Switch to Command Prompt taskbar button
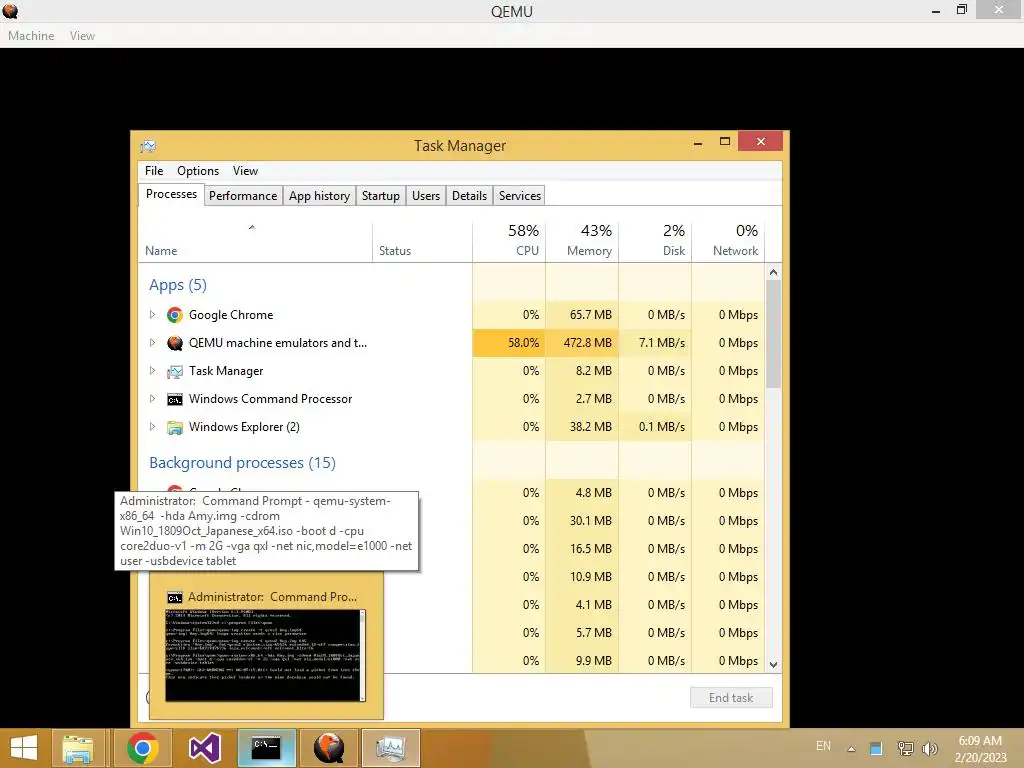Screen dimensions: 1024x768 click(x=266, y=748)
